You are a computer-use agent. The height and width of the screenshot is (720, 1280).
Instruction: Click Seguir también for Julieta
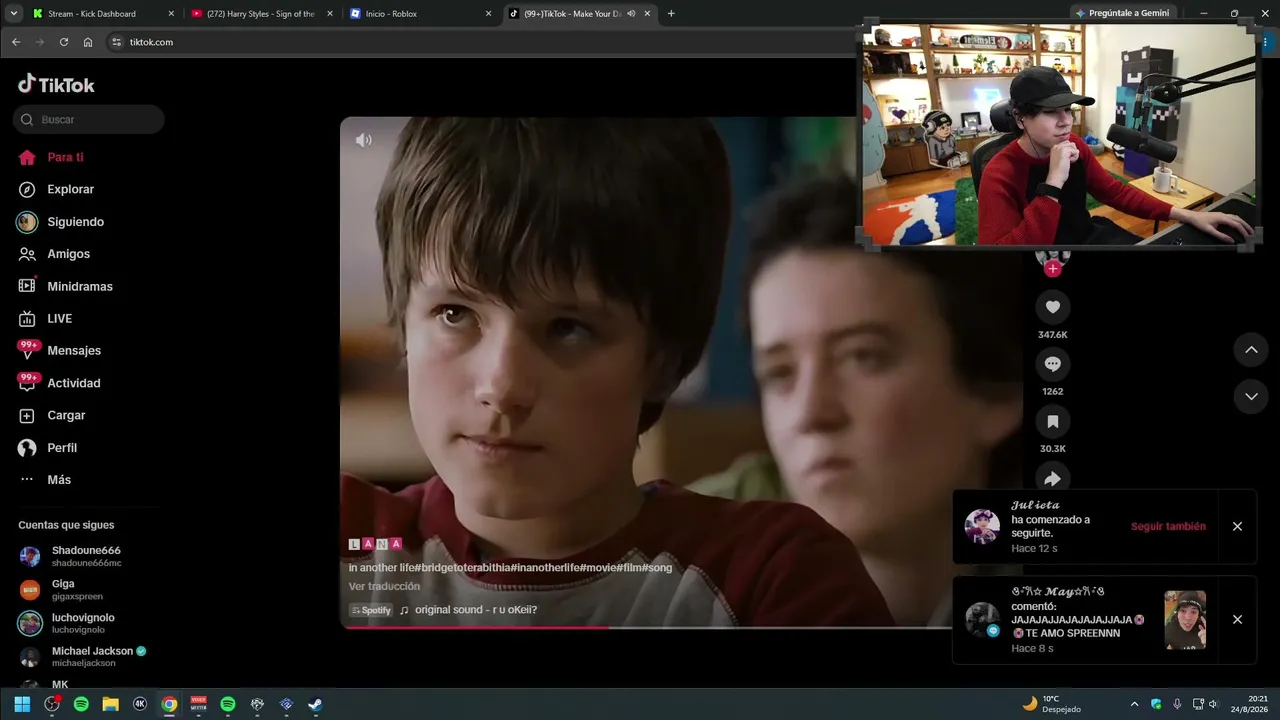(1168, 527)
